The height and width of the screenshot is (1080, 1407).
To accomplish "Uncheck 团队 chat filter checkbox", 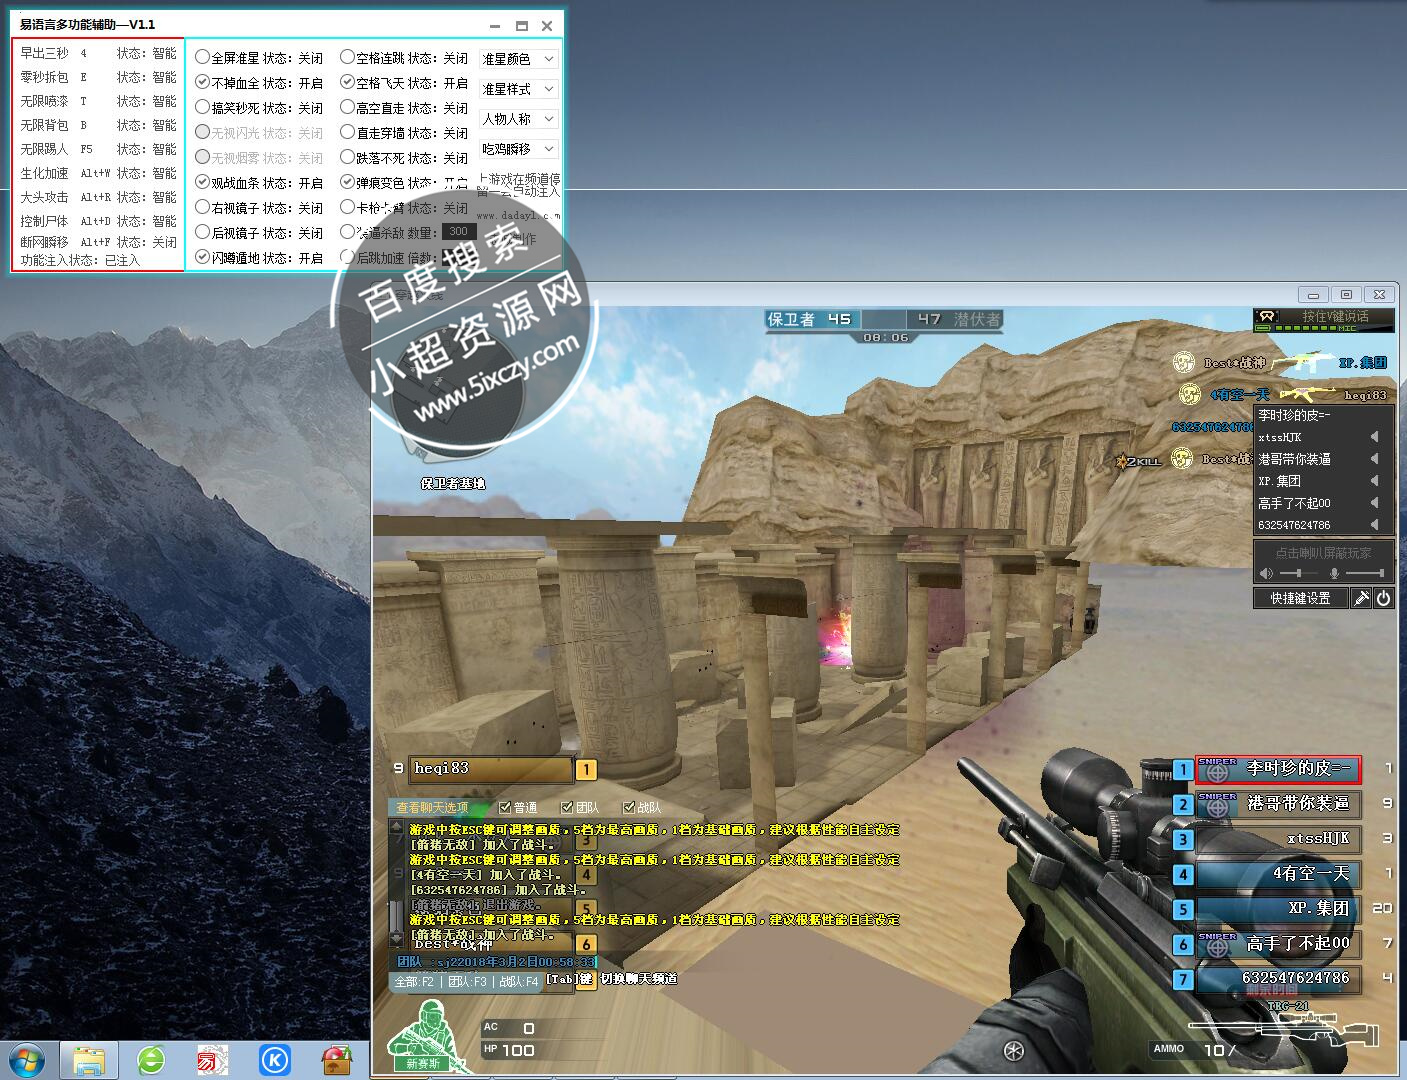I will point(566,807).
